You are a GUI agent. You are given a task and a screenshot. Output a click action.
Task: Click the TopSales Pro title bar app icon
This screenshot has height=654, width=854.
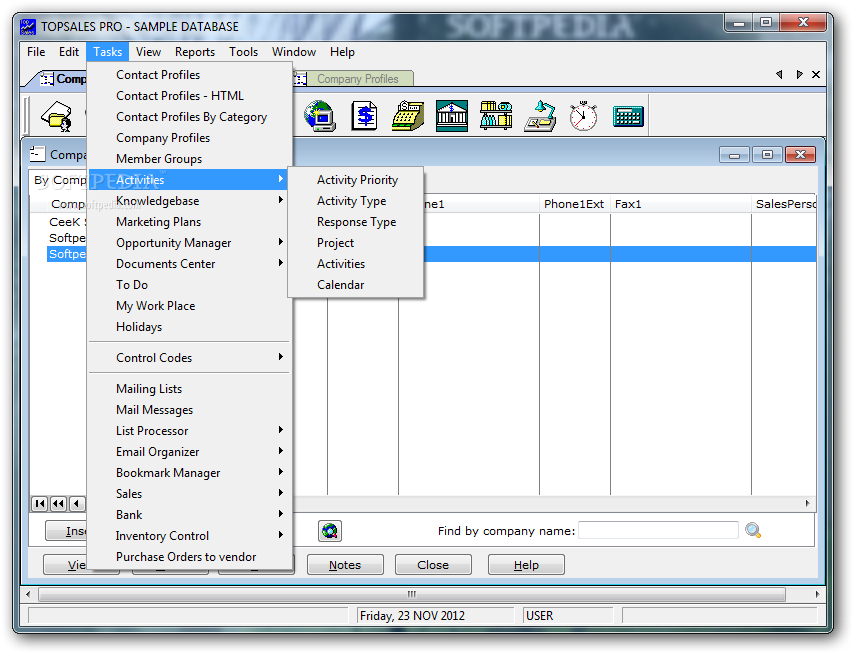click(x=28, y=27)
